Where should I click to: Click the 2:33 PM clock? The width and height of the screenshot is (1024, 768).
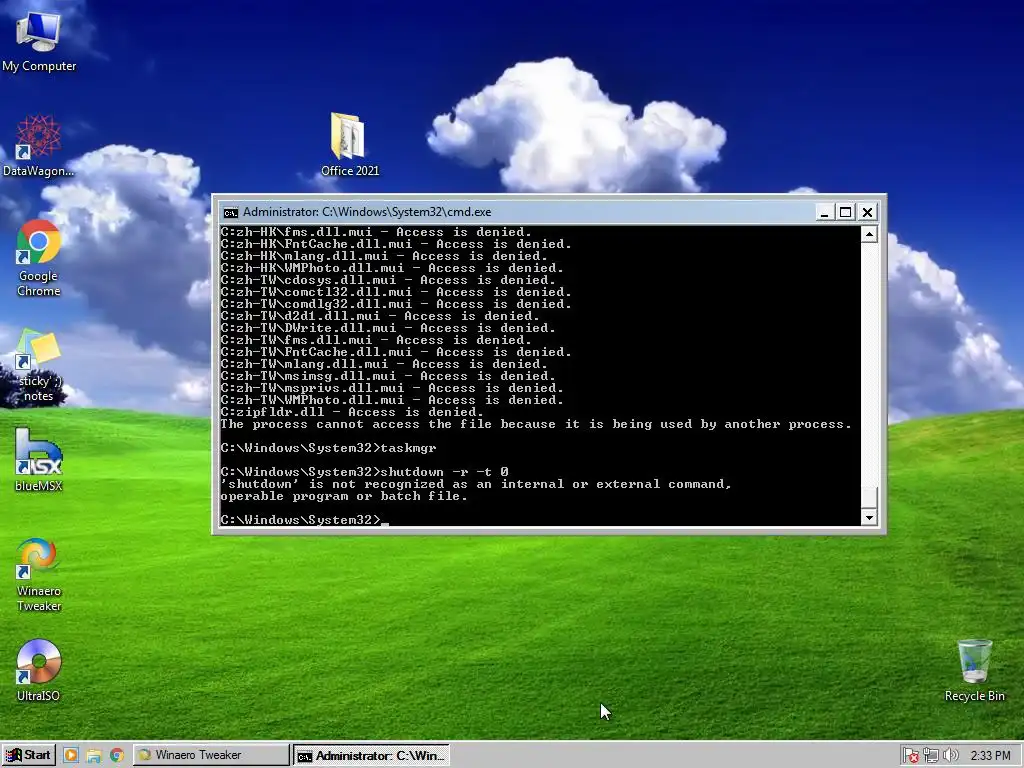[x=990, y=756]
